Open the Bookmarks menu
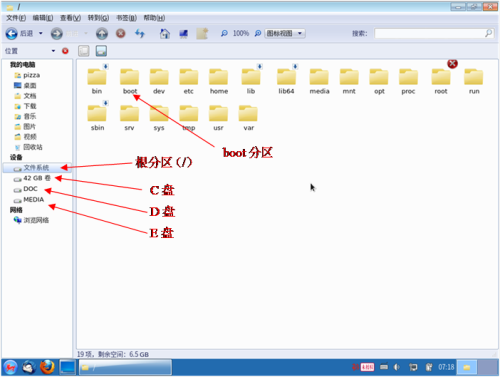500x377 pixels. coord(126,18)
